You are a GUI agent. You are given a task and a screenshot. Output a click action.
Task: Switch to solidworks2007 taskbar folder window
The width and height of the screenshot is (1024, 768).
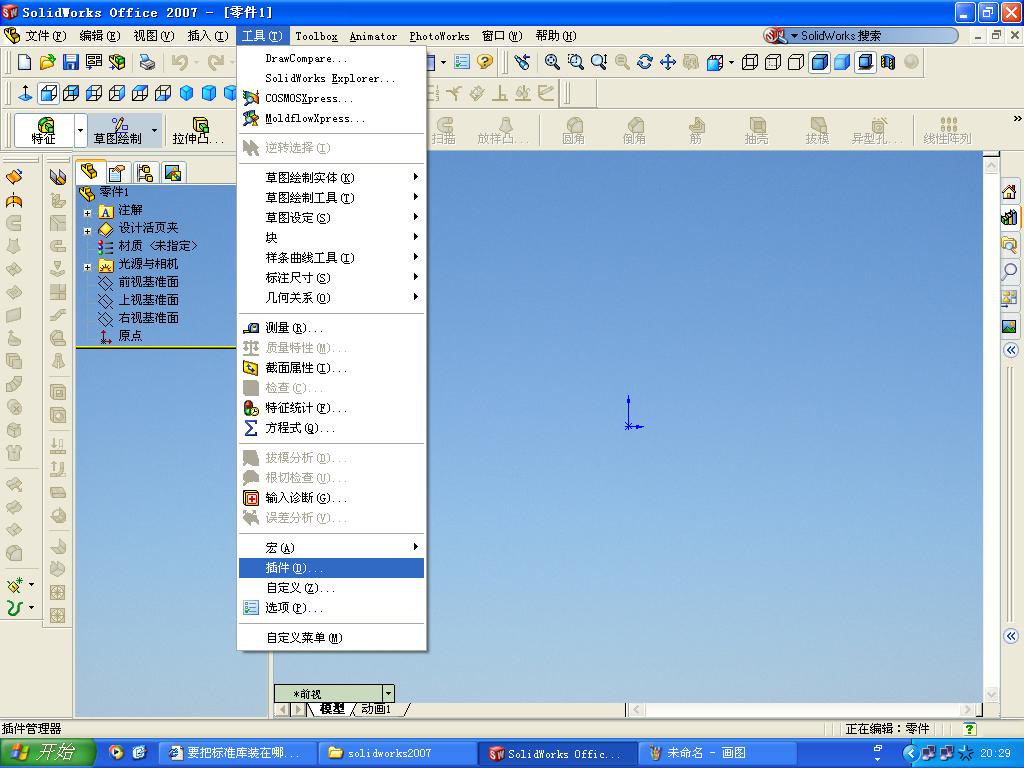(x=396, y=753)
